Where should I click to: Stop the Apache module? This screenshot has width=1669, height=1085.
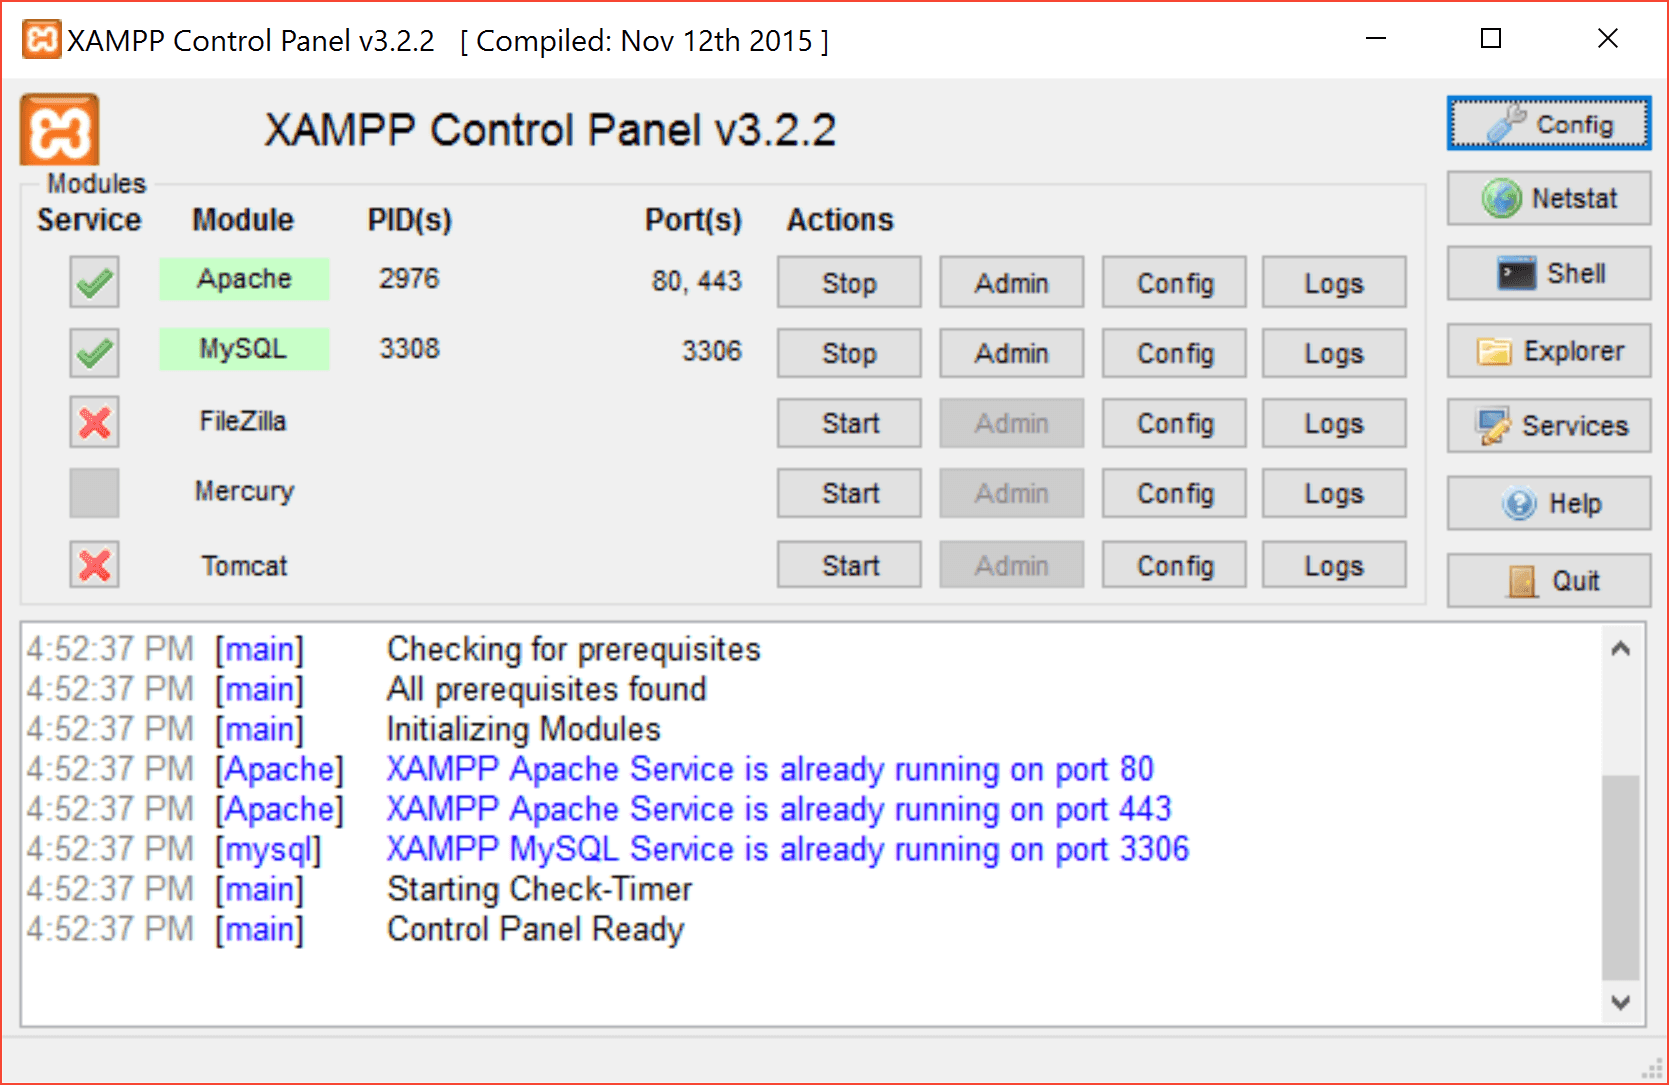(848, 282)
